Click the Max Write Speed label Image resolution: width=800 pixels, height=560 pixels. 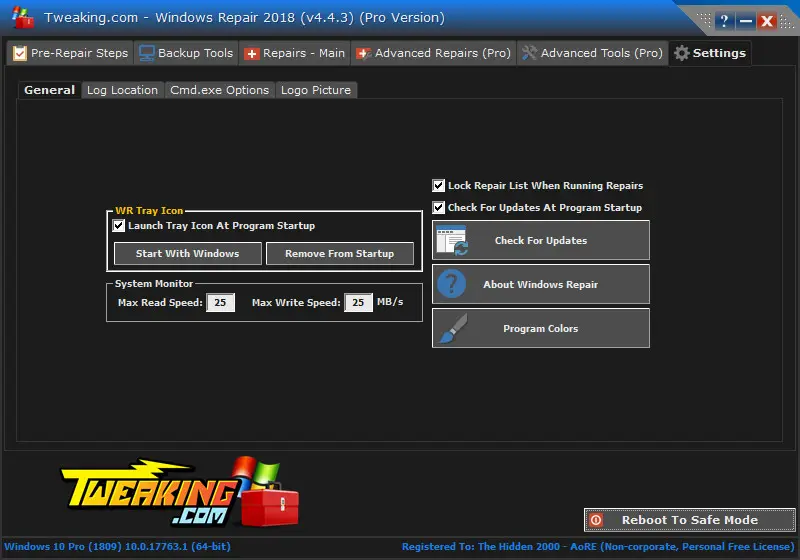296,302
